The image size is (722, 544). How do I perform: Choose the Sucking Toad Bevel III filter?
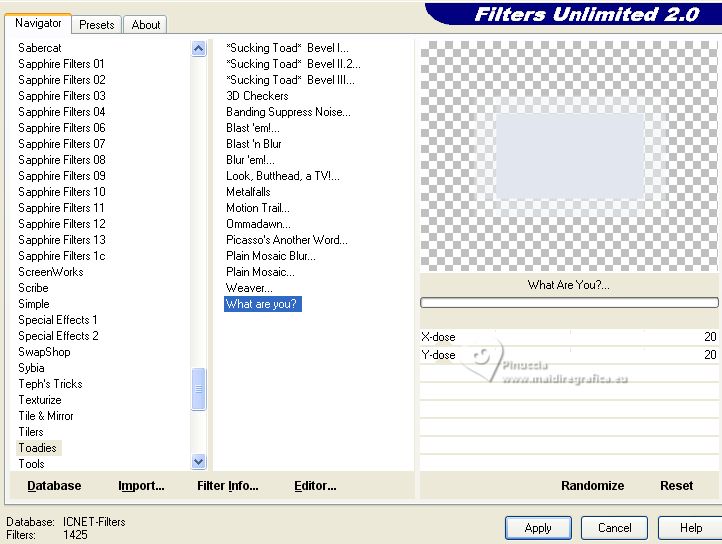(290, 80)
